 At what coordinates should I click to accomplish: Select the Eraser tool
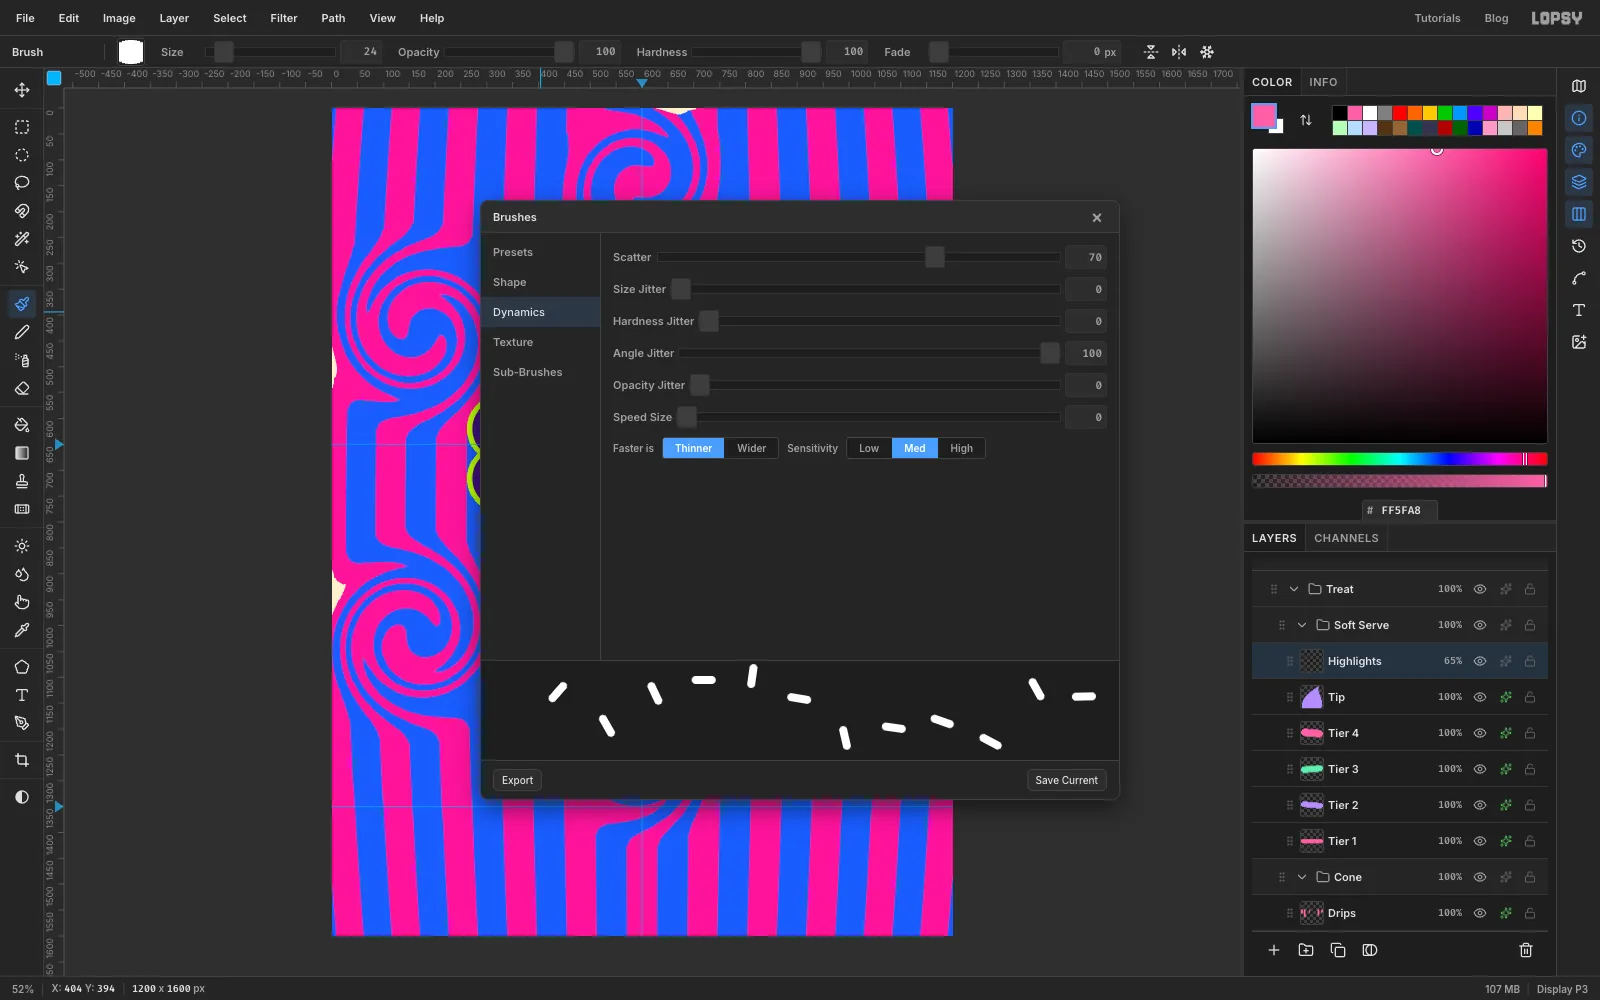pyautogui.click(x=22, y=388)
